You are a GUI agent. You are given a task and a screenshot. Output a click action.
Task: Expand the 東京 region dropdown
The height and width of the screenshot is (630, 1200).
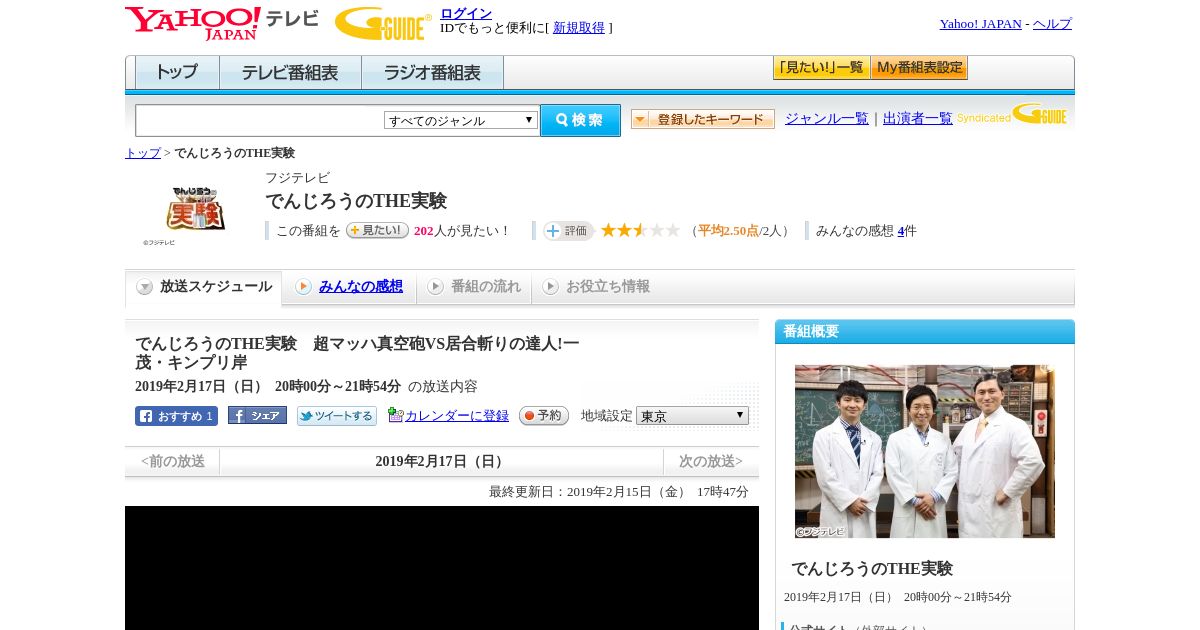click(x=692, y=415)
